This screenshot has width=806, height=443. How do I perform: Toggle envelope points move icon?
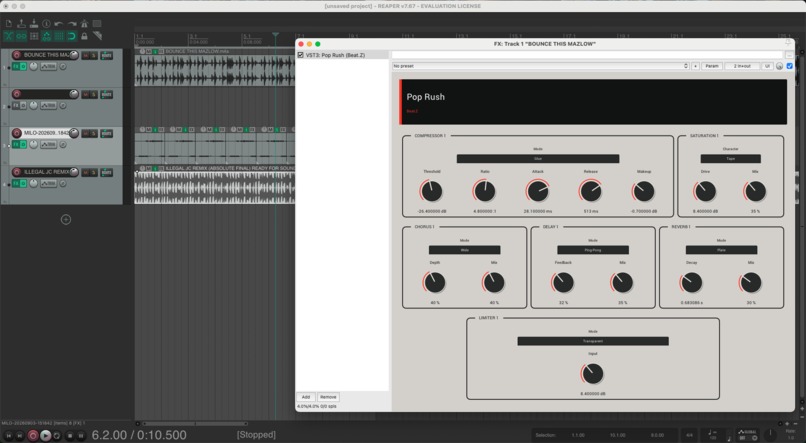point(46,36)
